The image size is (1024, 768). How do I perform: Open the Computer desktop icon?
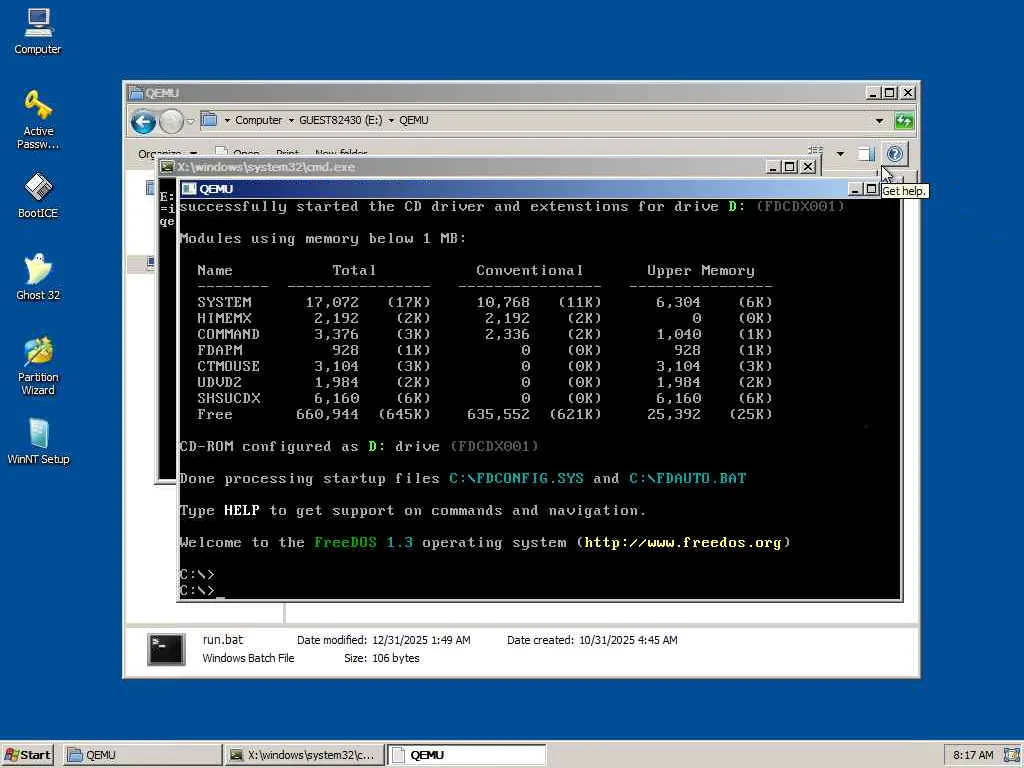38,31
